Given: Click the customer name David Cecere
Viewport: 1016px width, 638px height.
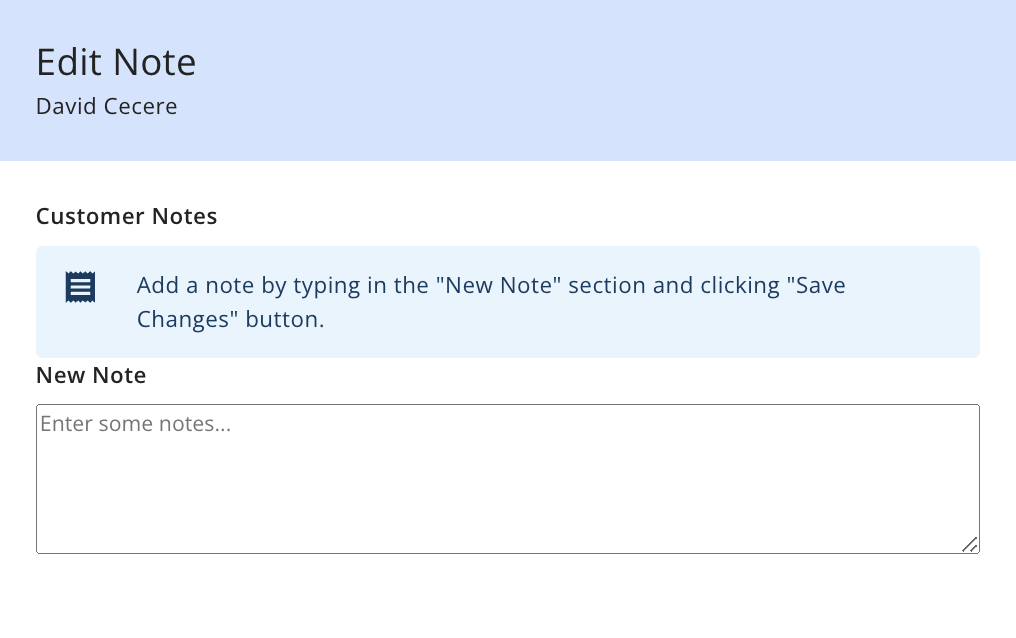Looking at the screenshot, I should coord(106,106).
